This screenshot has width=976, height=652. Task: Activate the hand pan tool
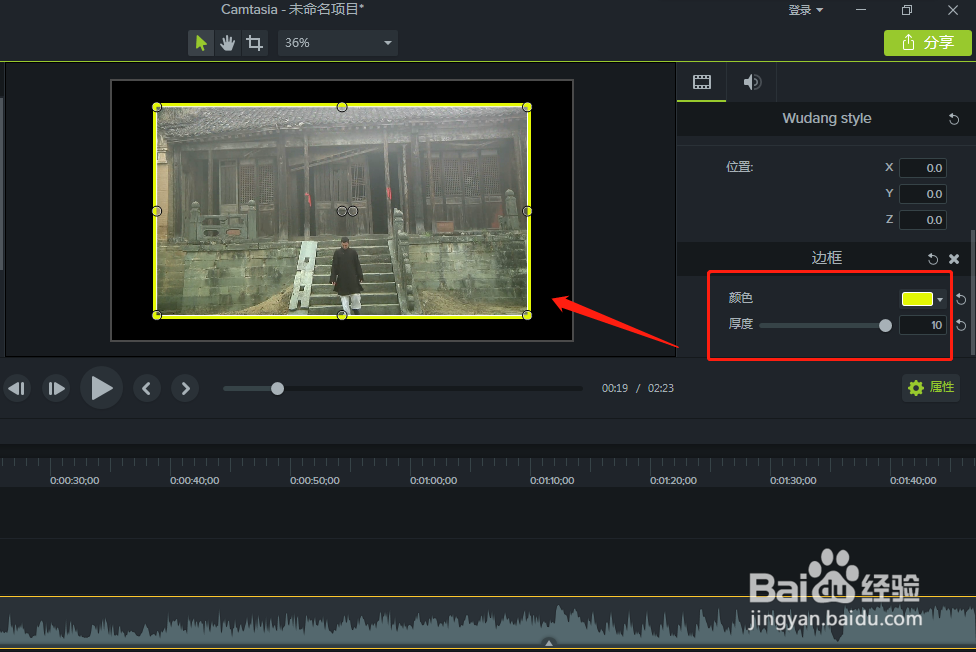click(x=227, y=43)
